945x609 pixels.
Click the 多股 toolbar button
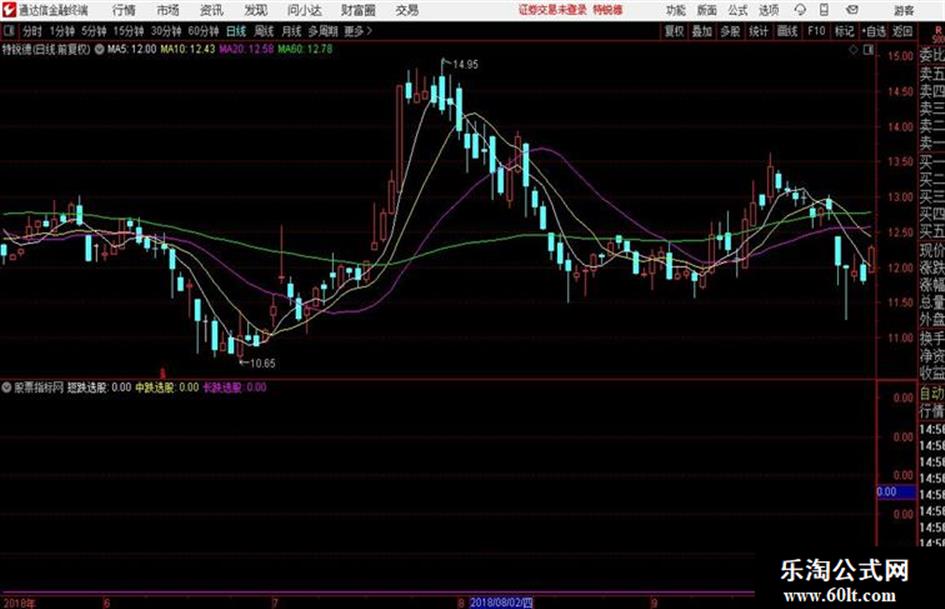pyautogui.click(x=730, y=31)
